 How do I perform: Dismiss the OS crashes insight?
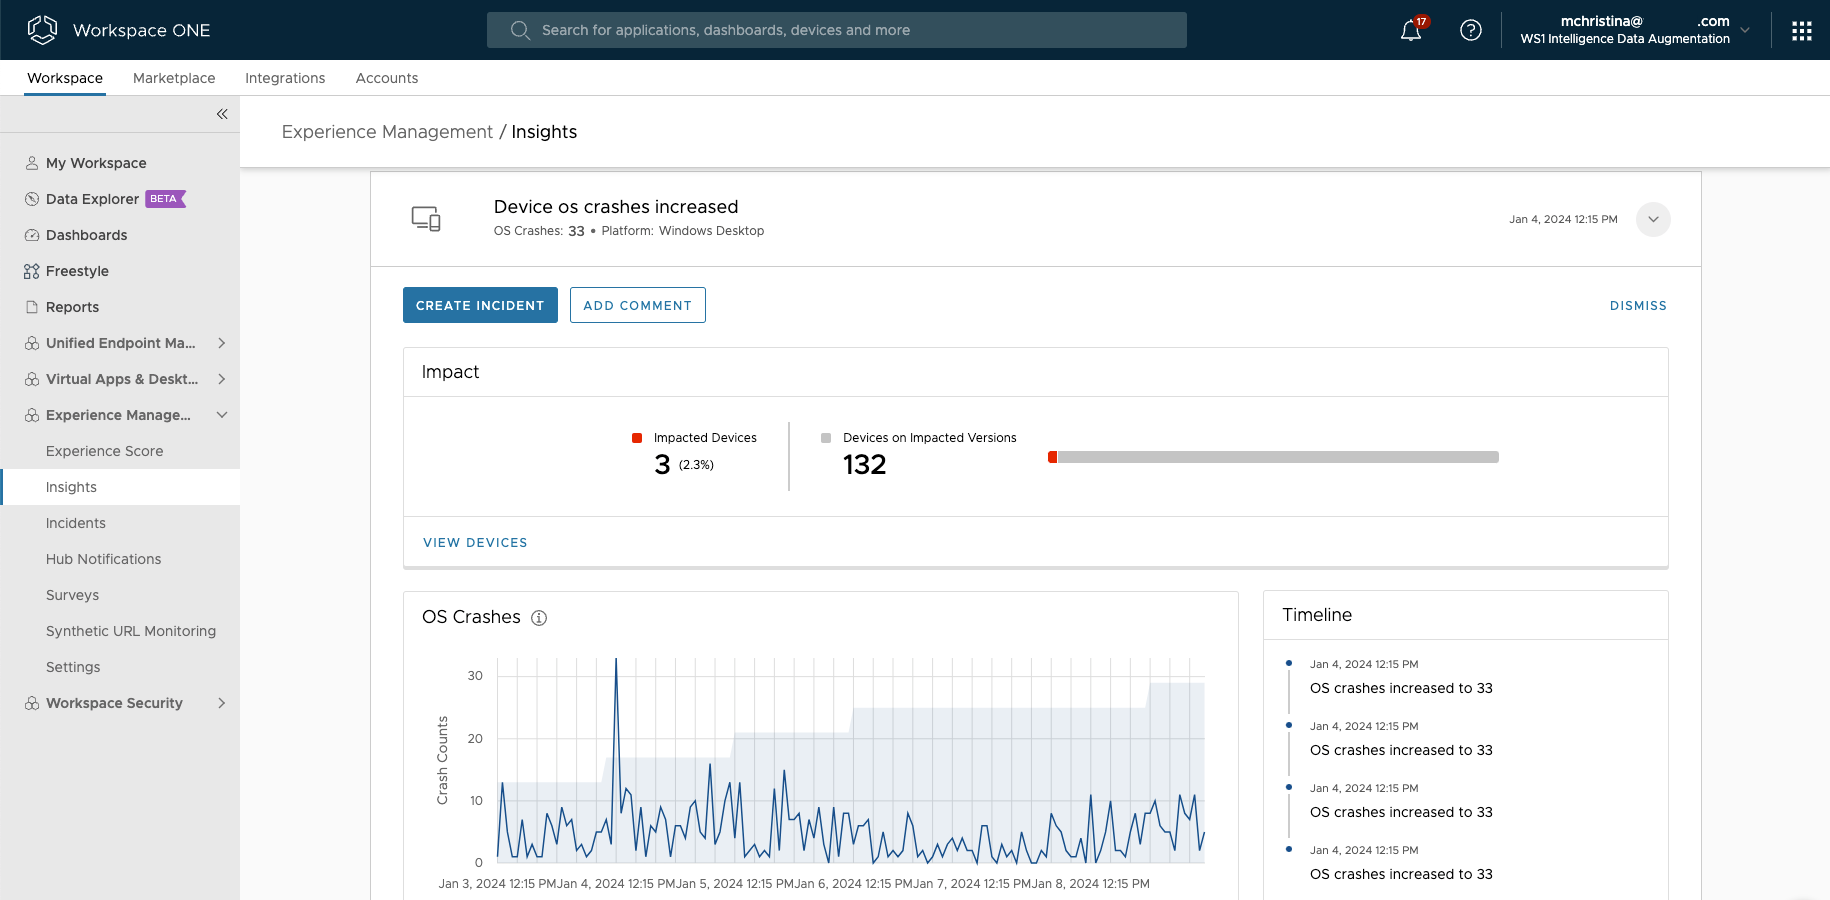(x=1637, y=306)
